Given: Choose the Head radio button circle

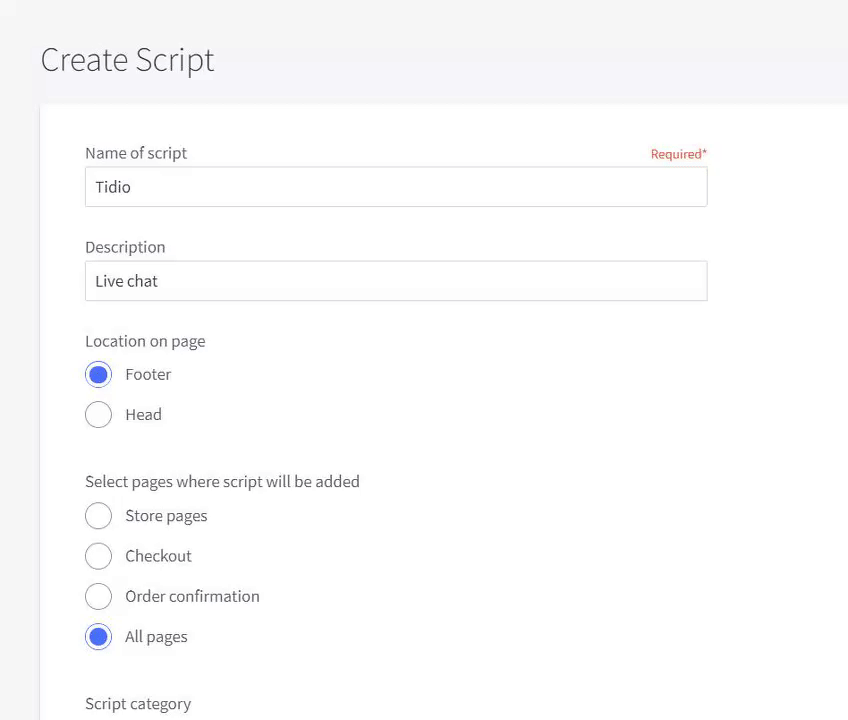Looking at the screenshot, I should (98, 414).
